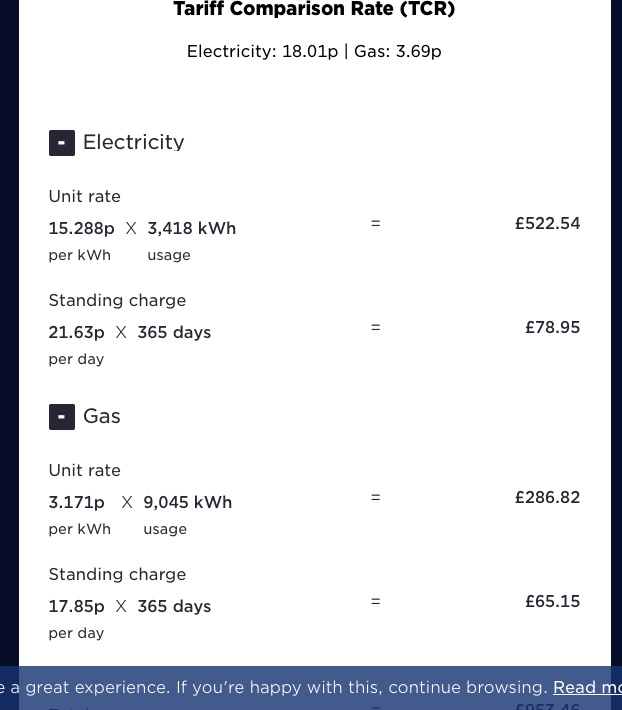This screenshot has width=622, height=710.
Task: Click the £65.15 gas standing charge total
Action: pyautogui.click(x=552, y=602)
